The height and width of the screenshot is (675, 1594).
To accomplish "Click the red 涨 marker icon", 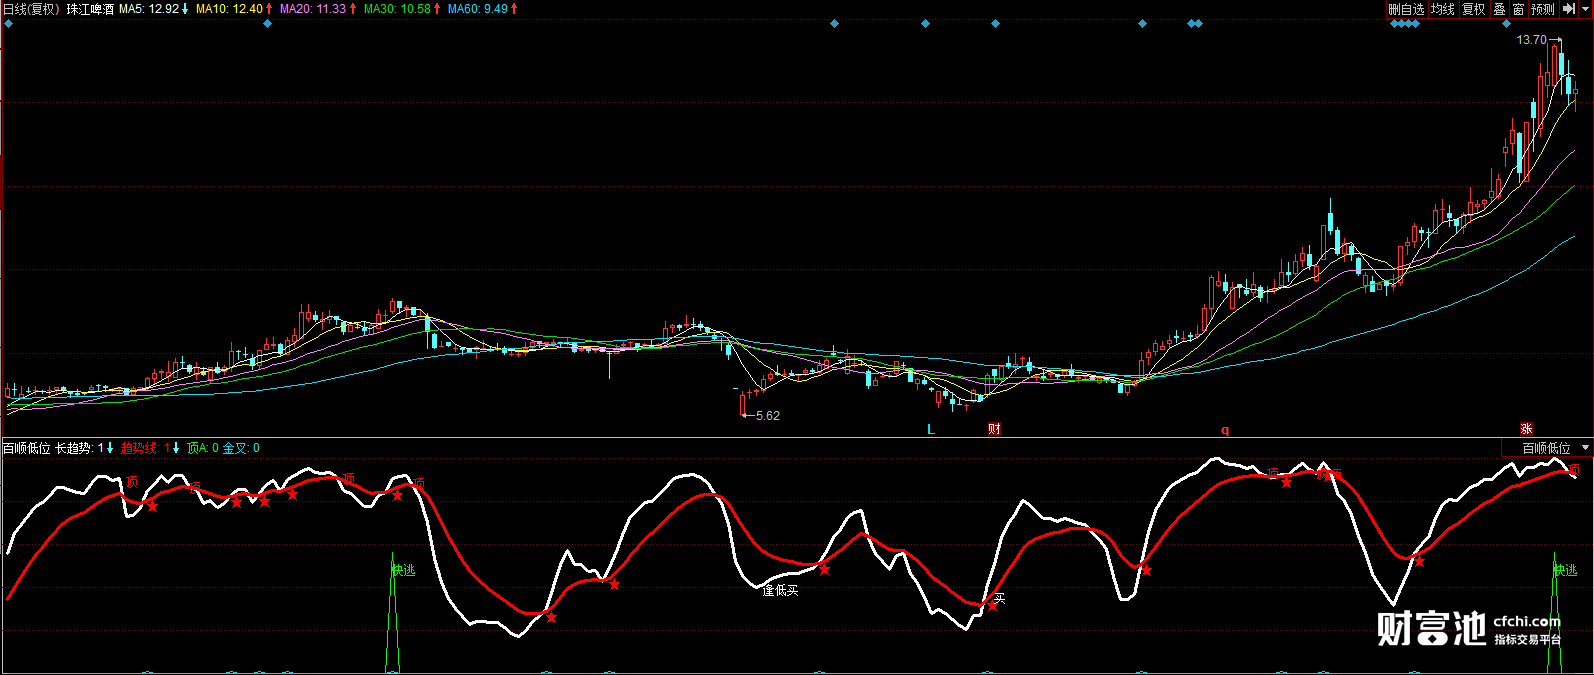I will (1526, 429).
